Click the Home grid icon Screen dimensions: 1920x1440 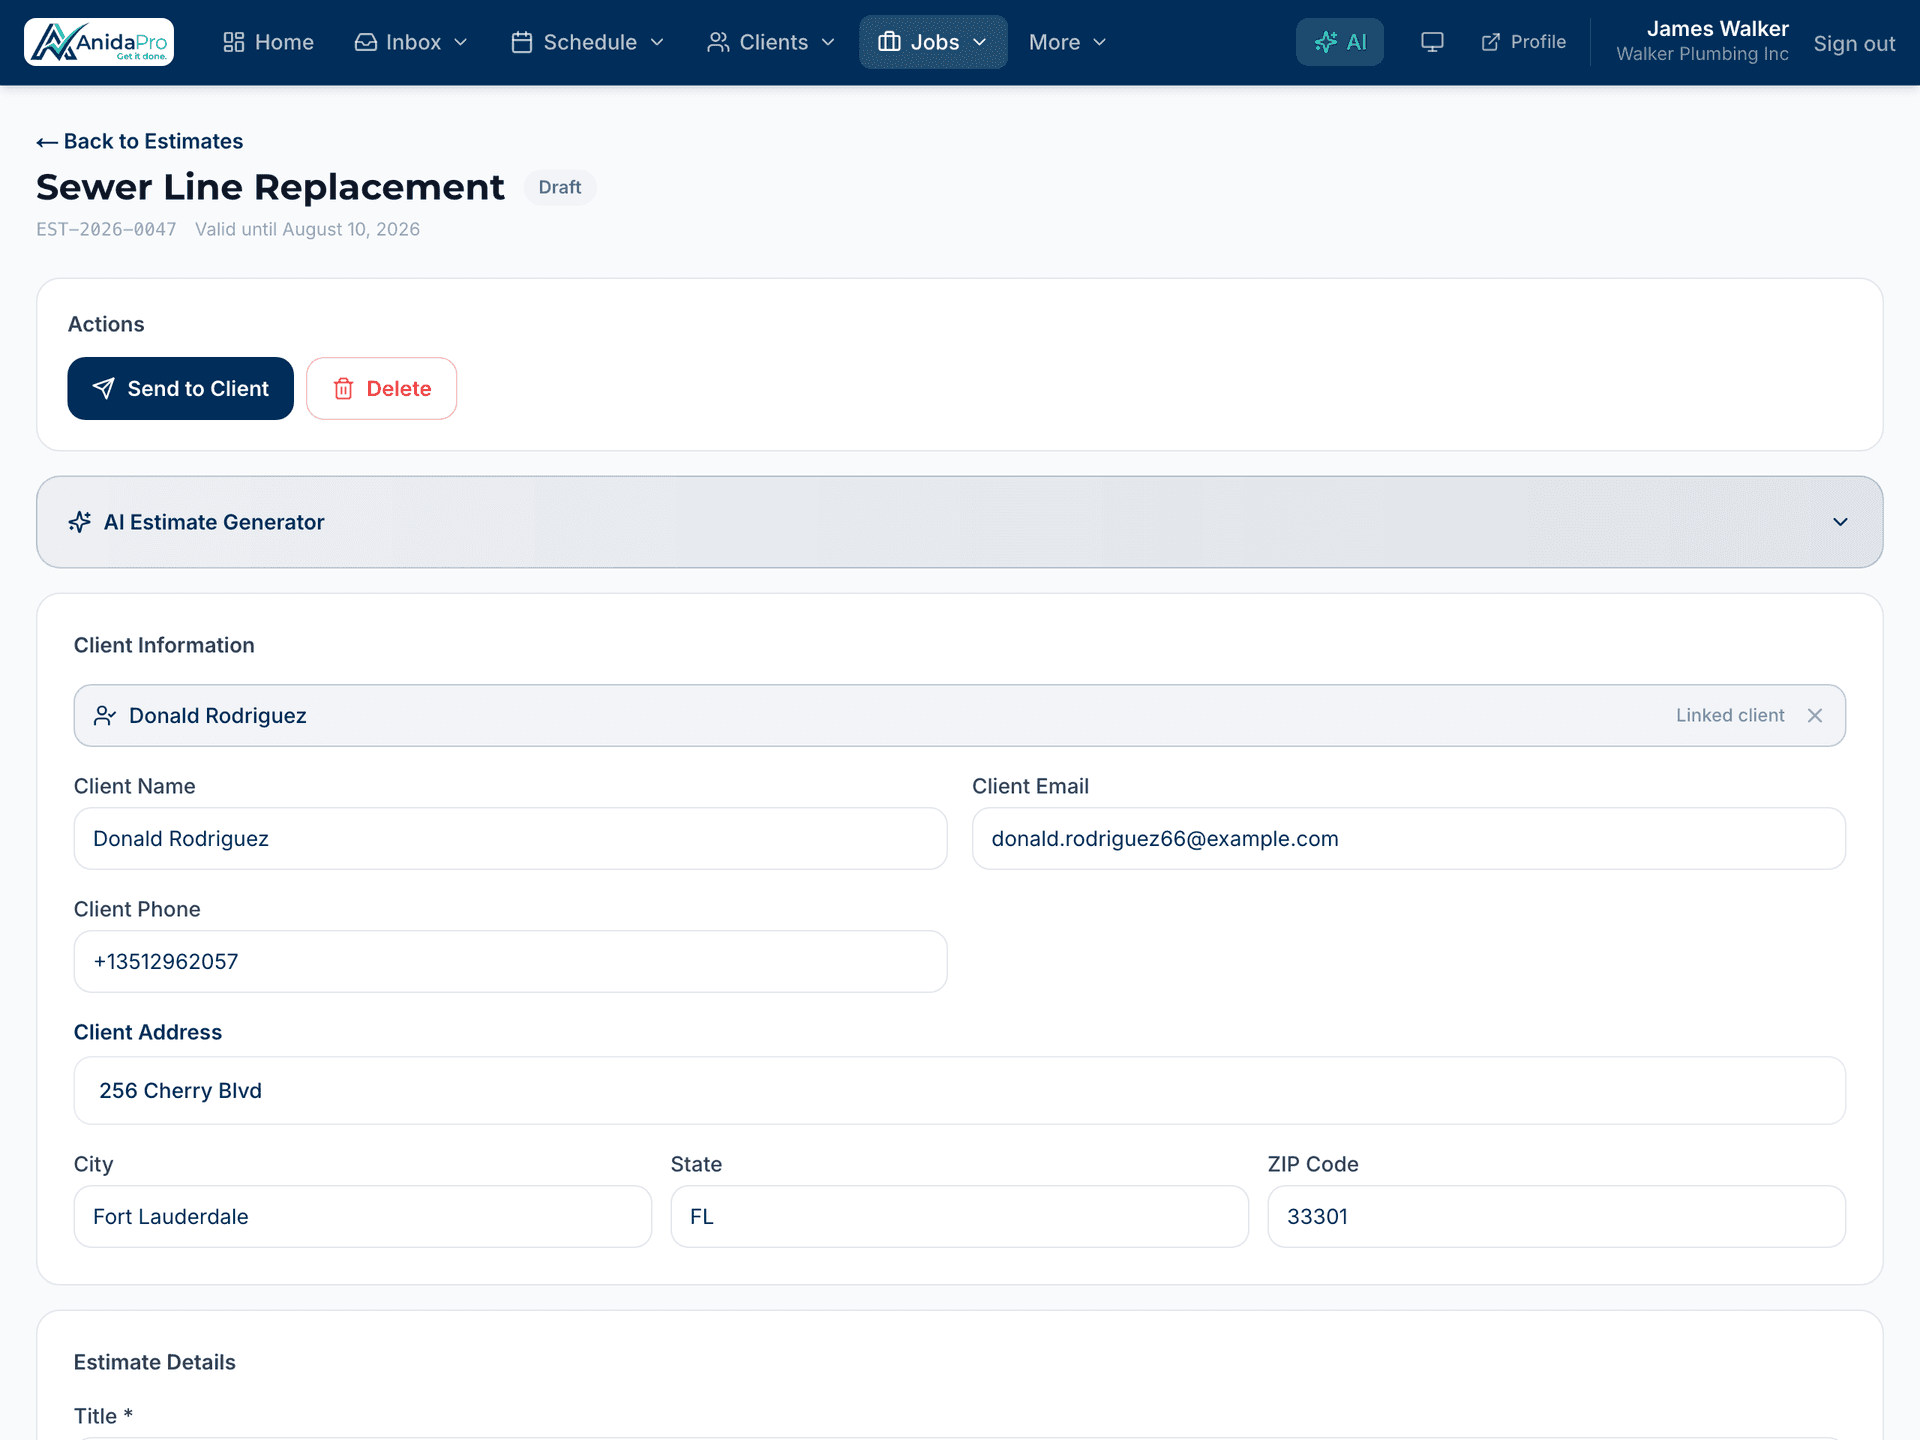233,42
